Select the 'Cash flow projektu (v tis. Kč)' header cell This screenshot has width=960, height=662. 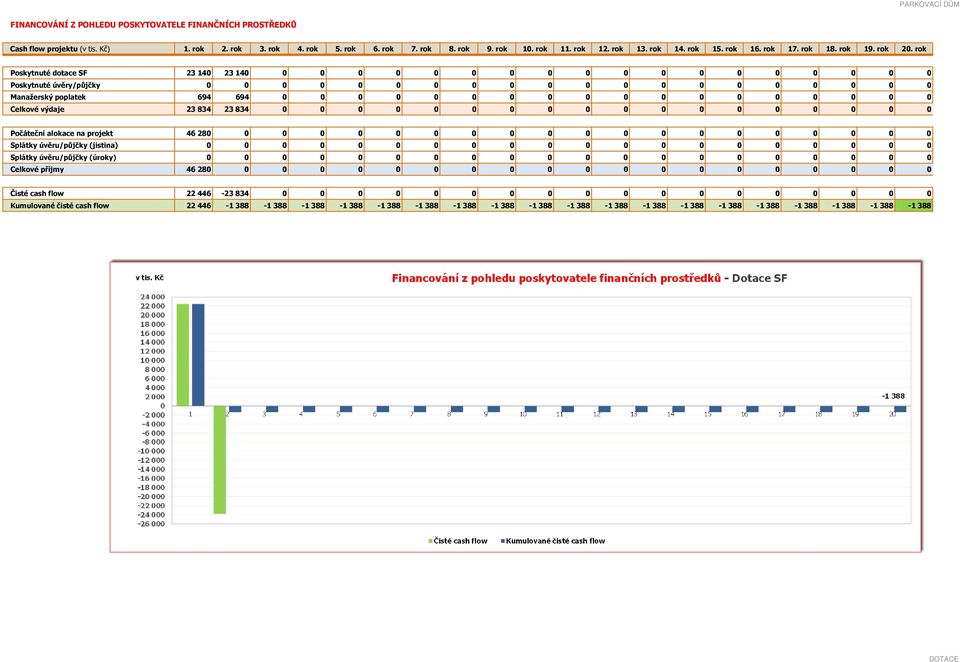89,49
